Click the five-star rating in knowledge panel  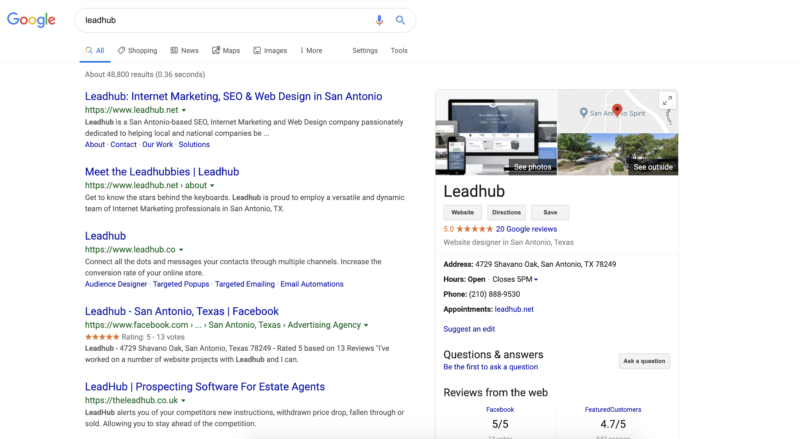(x=474, y=229)
